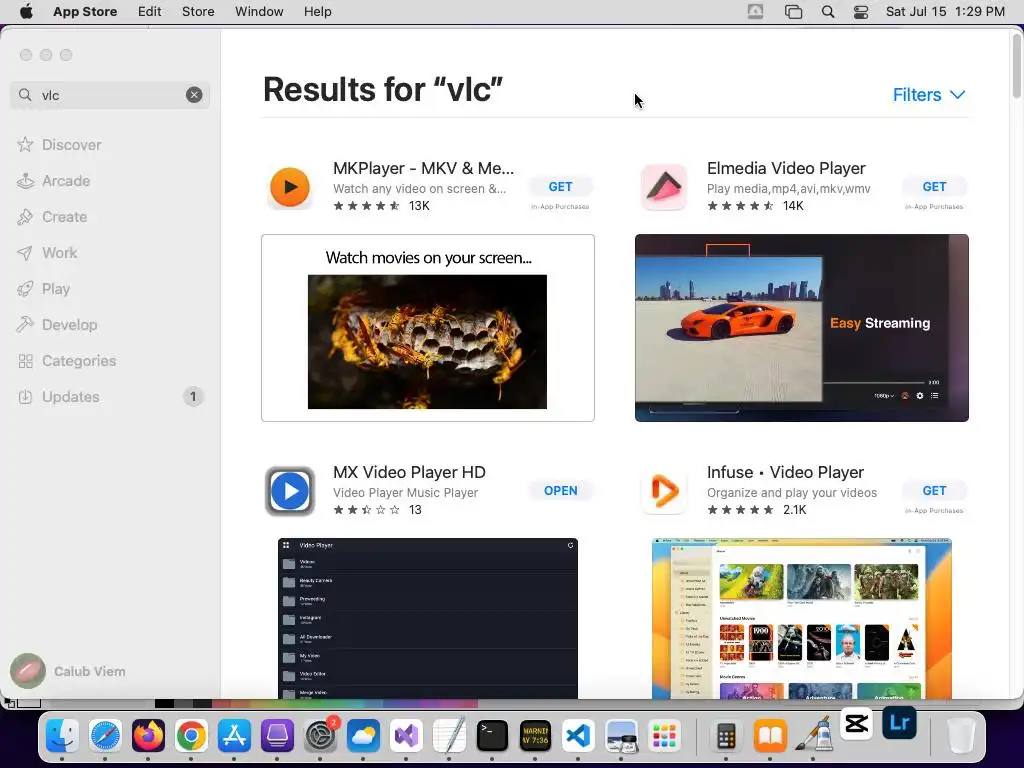
Task: View MX Video Player dark screenshot
Action: 428,618
